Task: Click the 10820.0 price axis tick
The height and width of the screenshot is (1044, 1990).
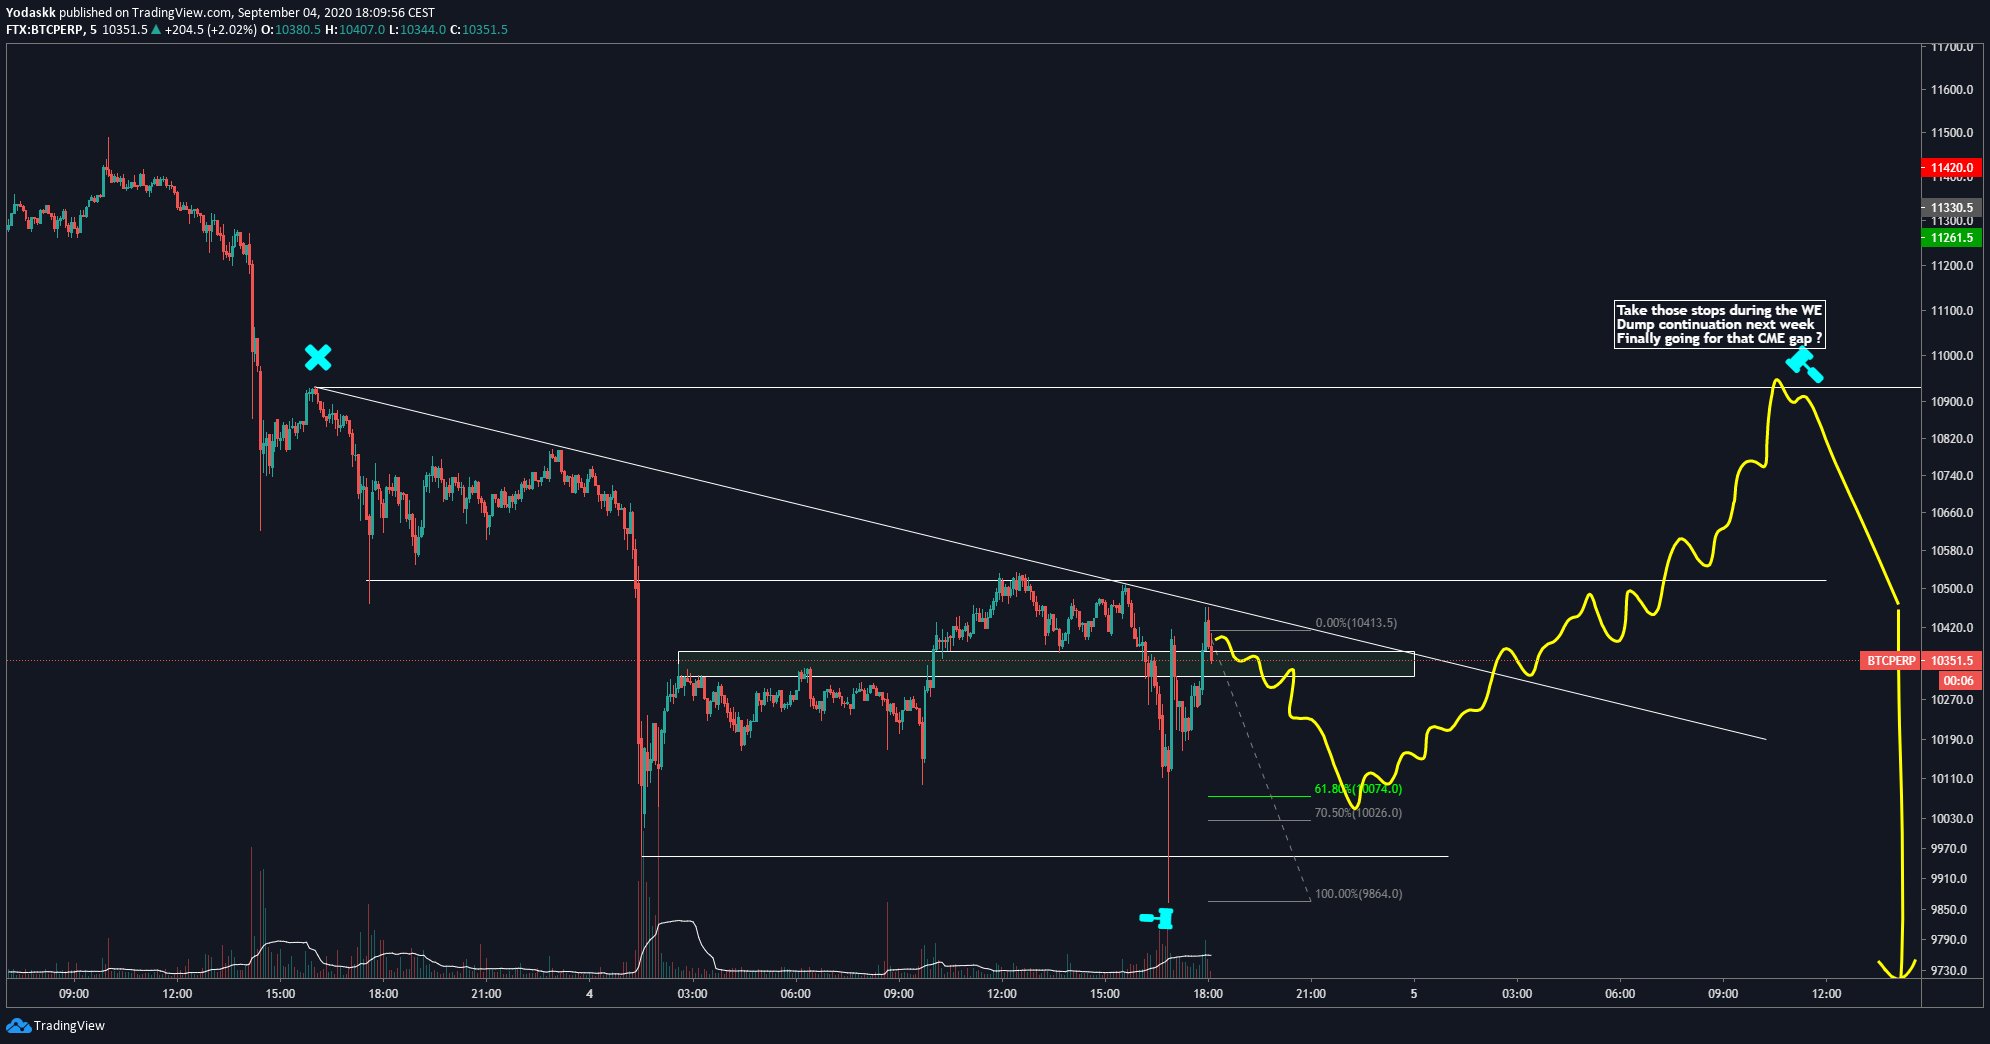Action: pyautogui.click(x=1952, y=439)
